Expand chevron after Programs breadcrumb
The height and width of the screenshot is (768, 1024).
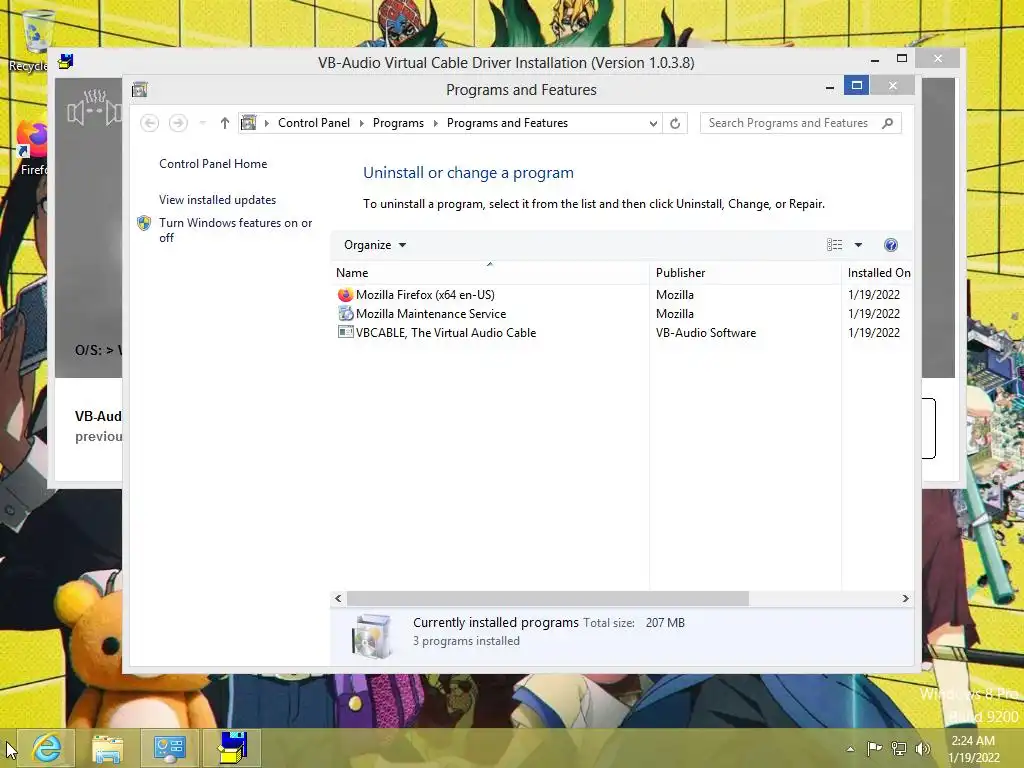(x=436, y=123)
